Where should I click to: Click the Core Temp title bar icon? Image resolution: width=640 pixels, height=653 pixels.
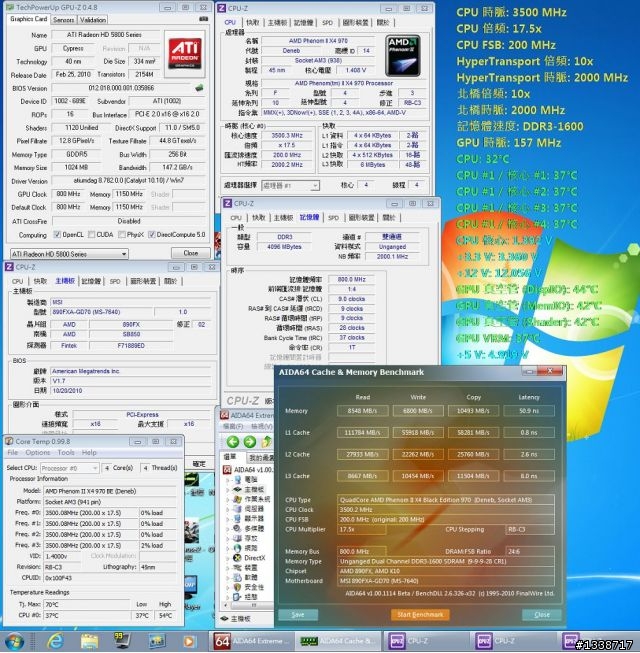click(9, 441)
